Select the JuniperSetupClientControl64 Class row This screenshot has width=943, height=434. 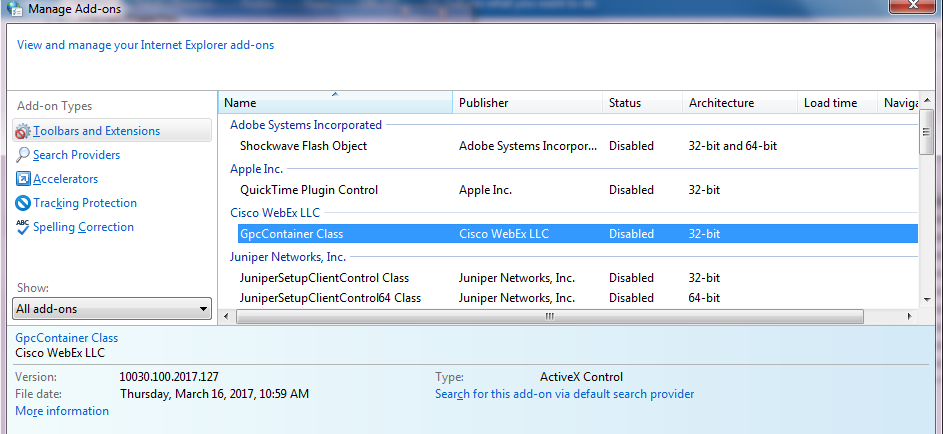(x=577, y=298)
